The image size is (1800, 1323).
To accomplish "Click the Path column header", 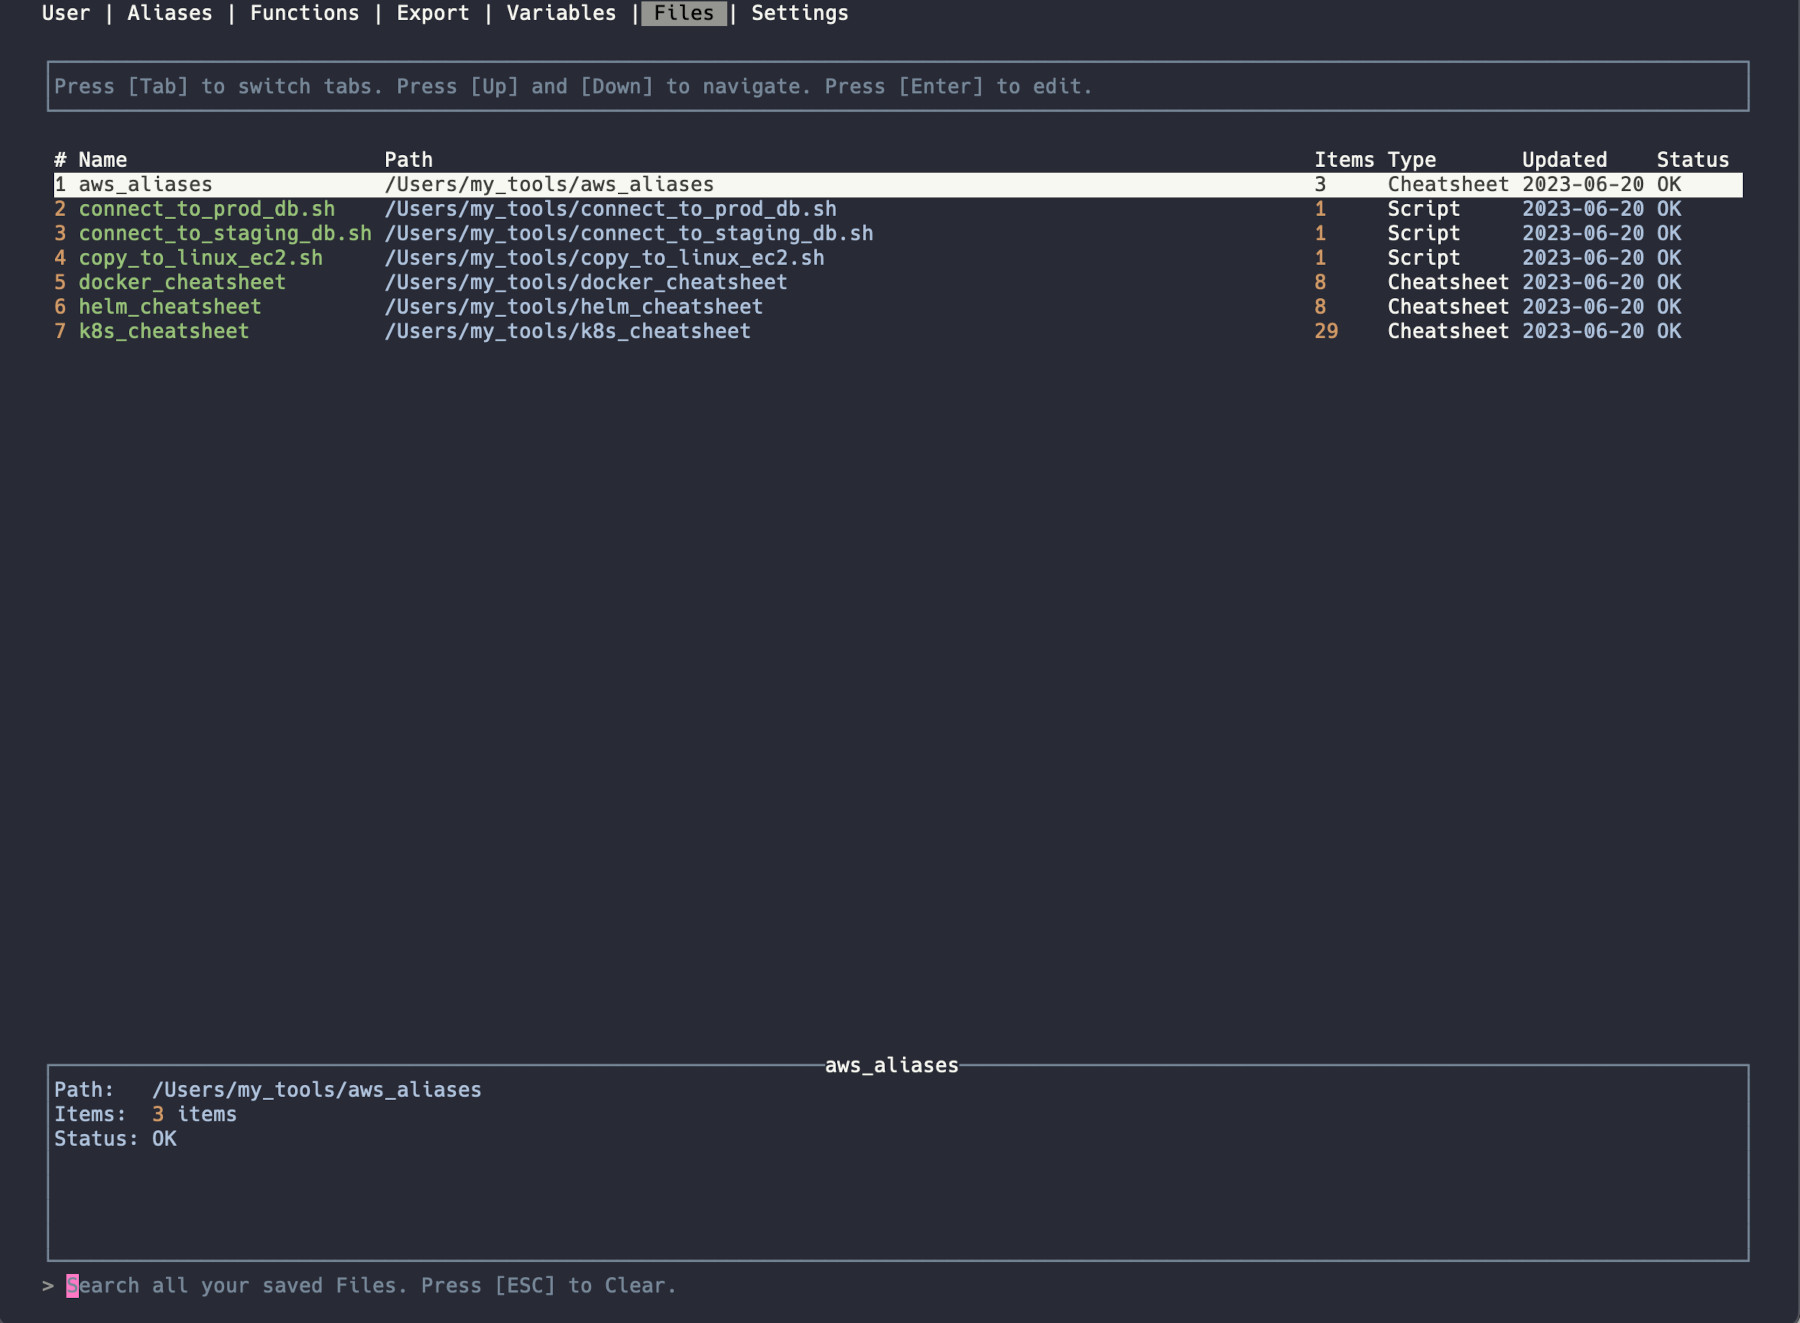I will [x=408, y=160].
